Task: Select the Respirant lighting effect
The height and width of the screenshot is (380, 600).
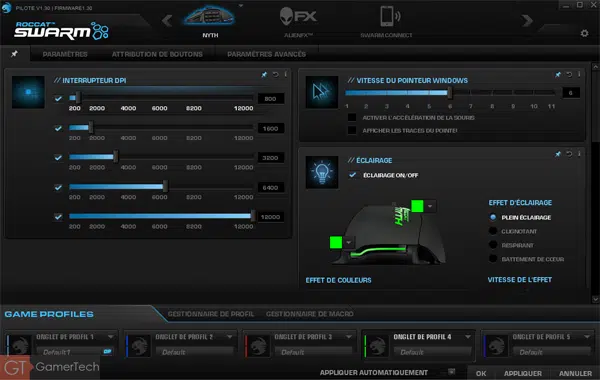Action: [493, 245]
